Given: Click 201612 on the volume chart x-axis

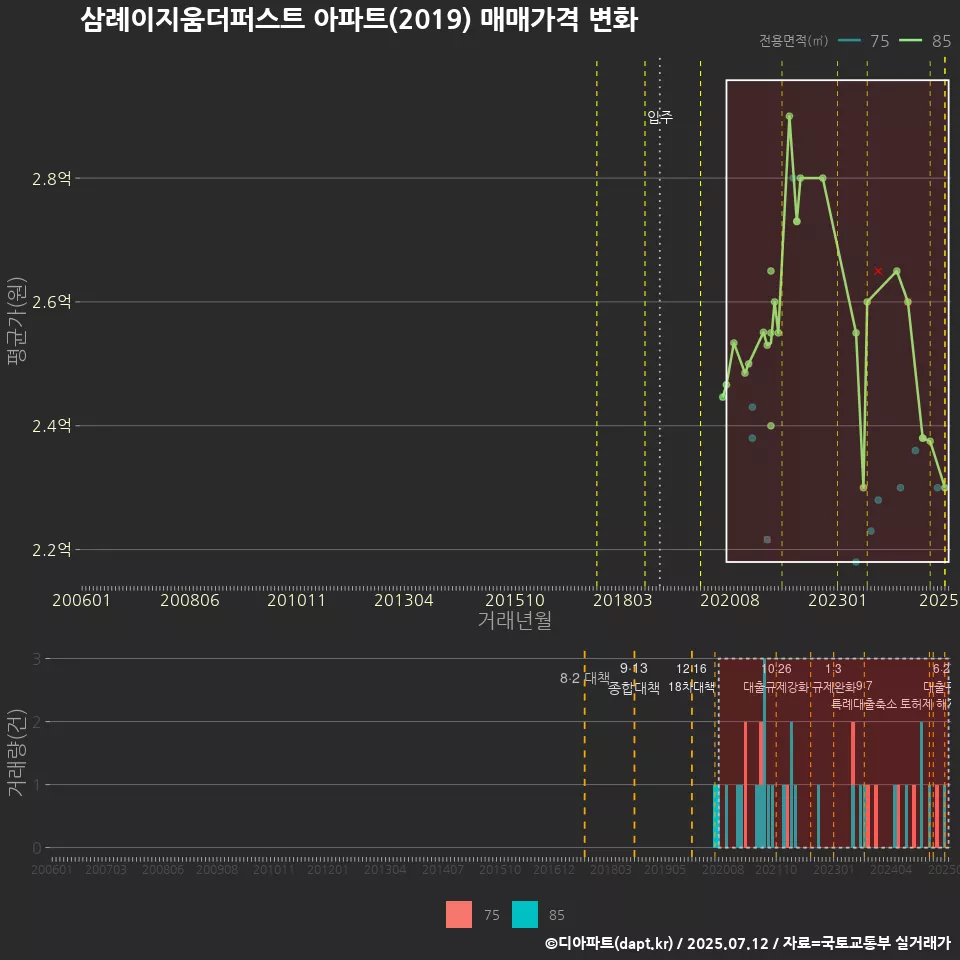Looking at the screenshot, I should click(553, 869).
